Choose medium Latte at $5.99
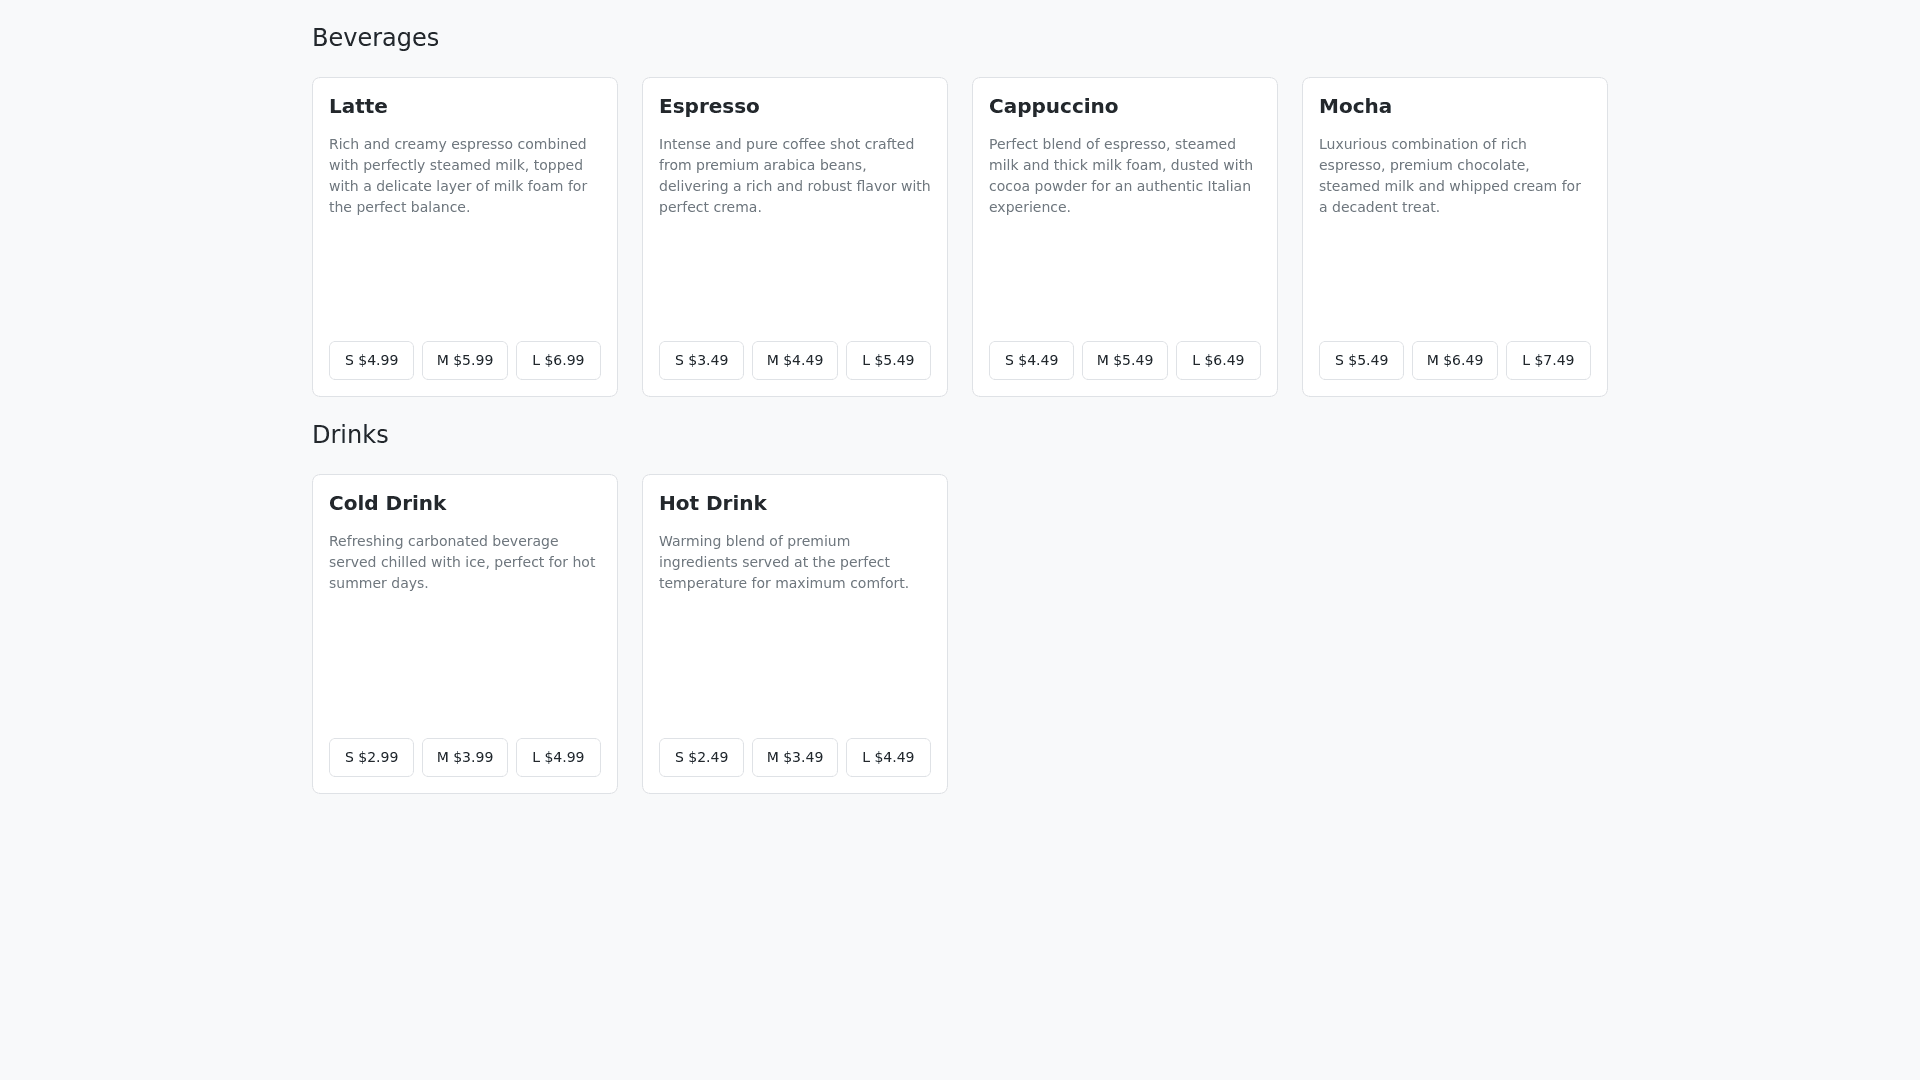1920x1080 pixels. coord(465,360)
